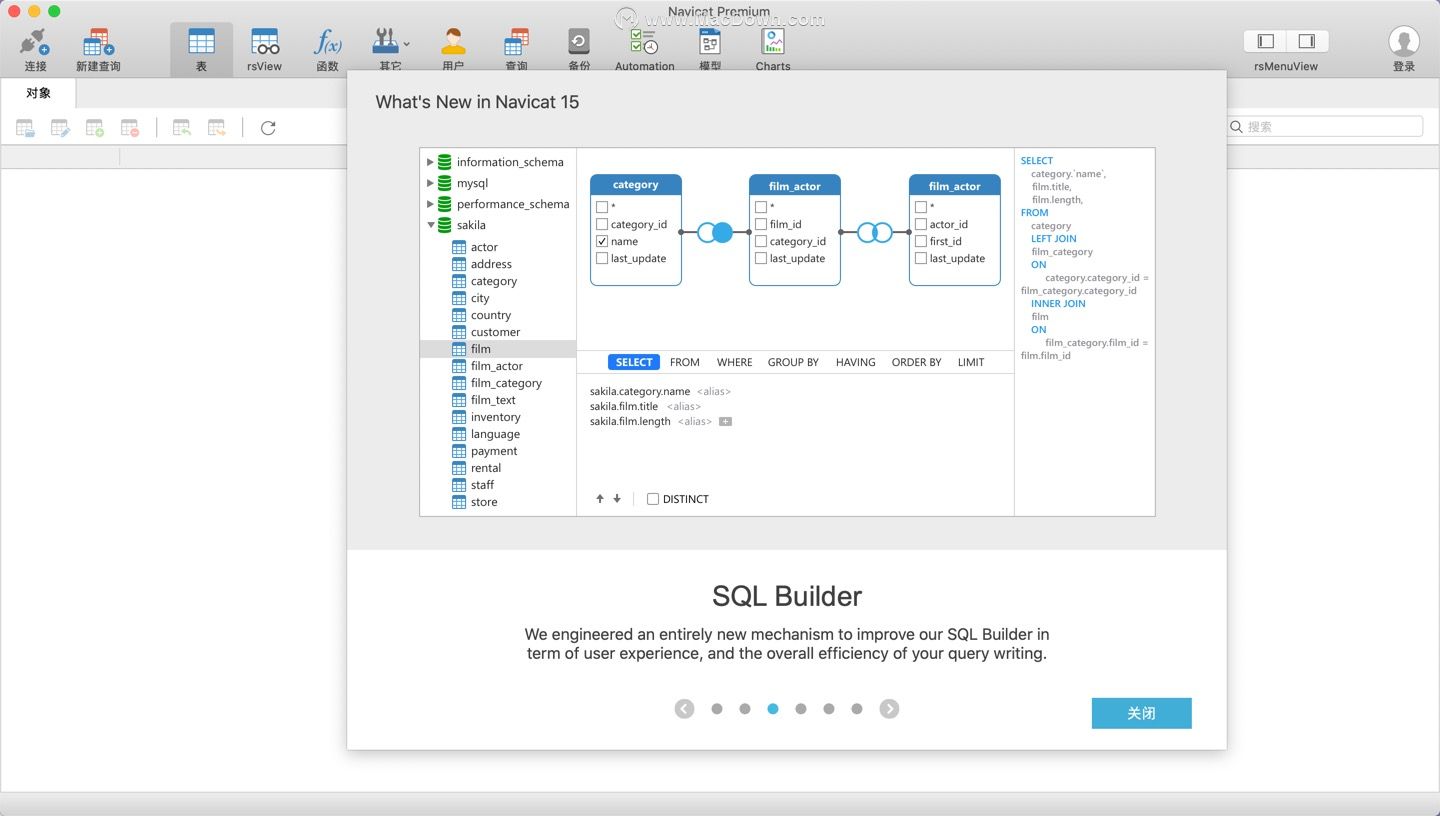This screenshot has height=816, width=1440.
Task: Open the 连接 connection tool
Action: point(35,49)
